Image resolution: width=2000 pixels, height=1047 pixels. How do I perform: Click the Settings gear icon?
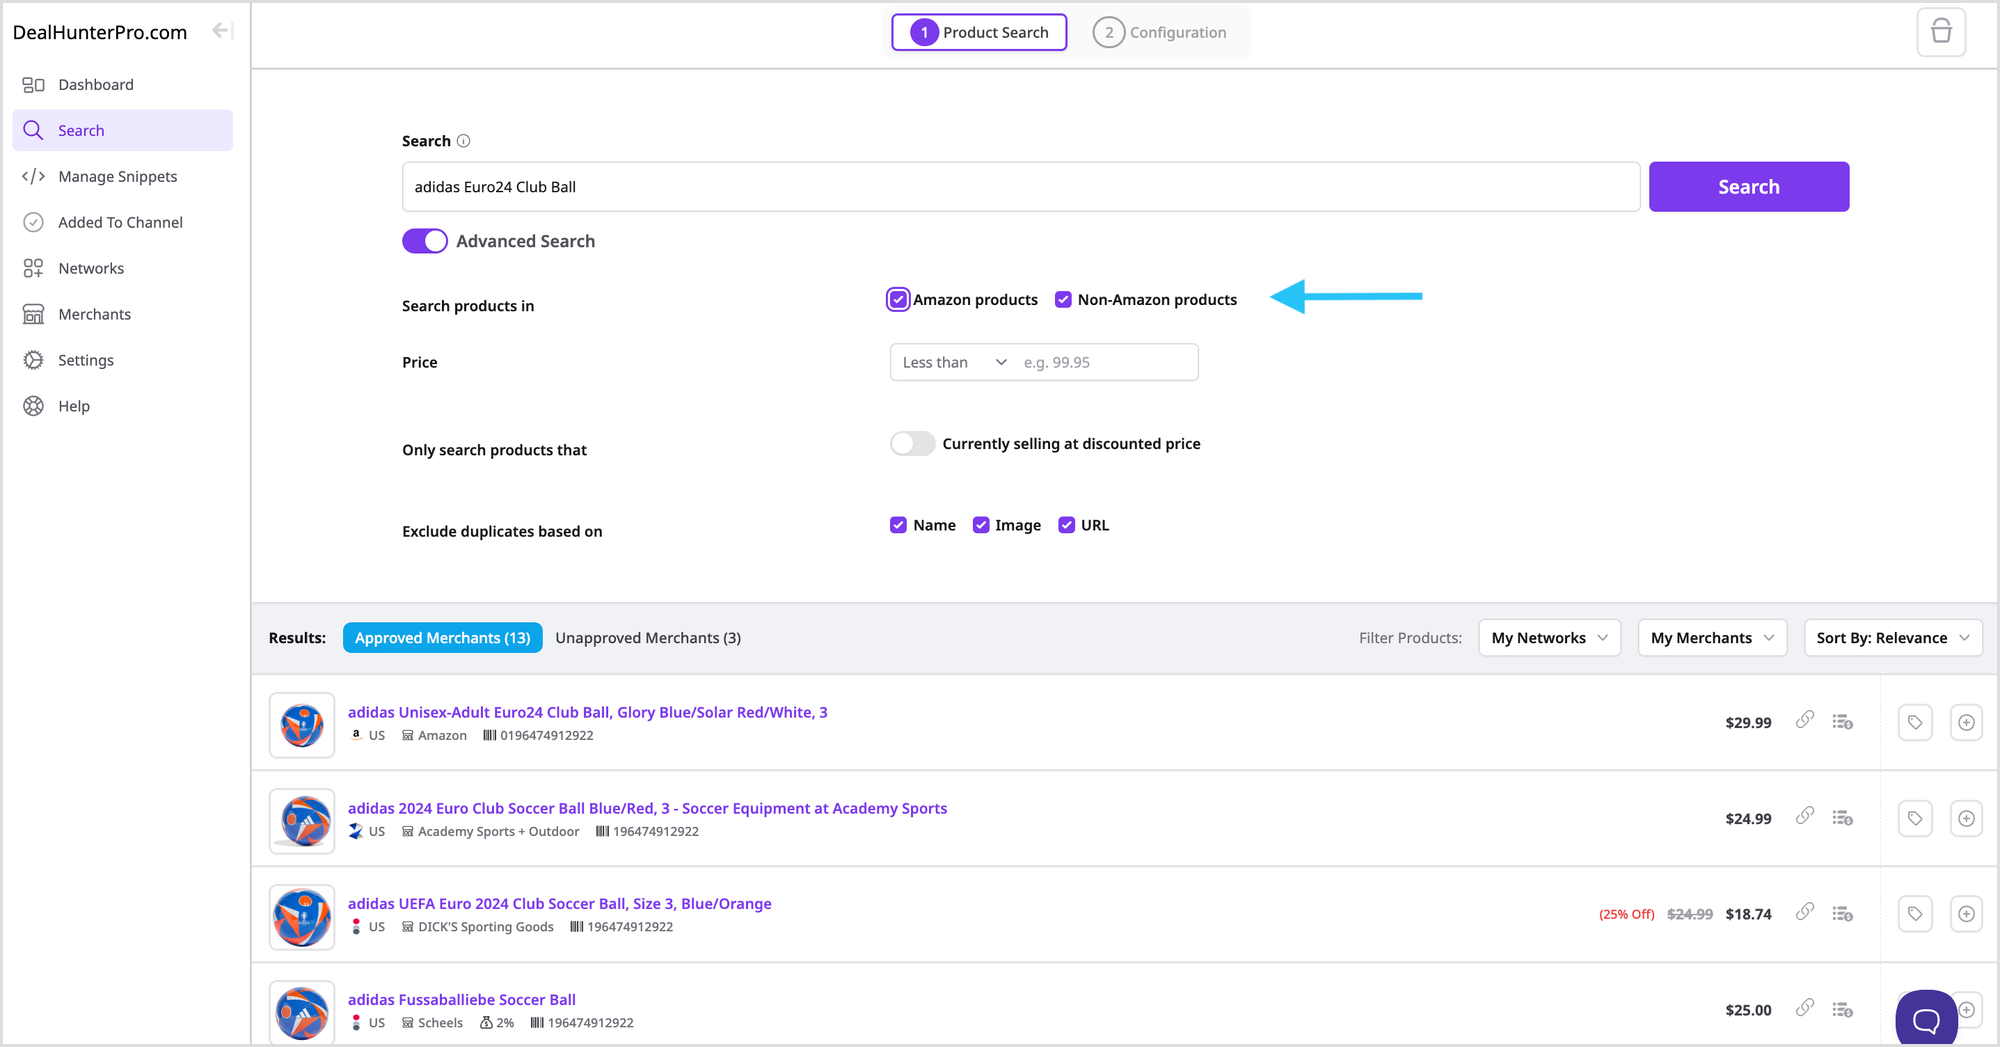coord(33,360)
